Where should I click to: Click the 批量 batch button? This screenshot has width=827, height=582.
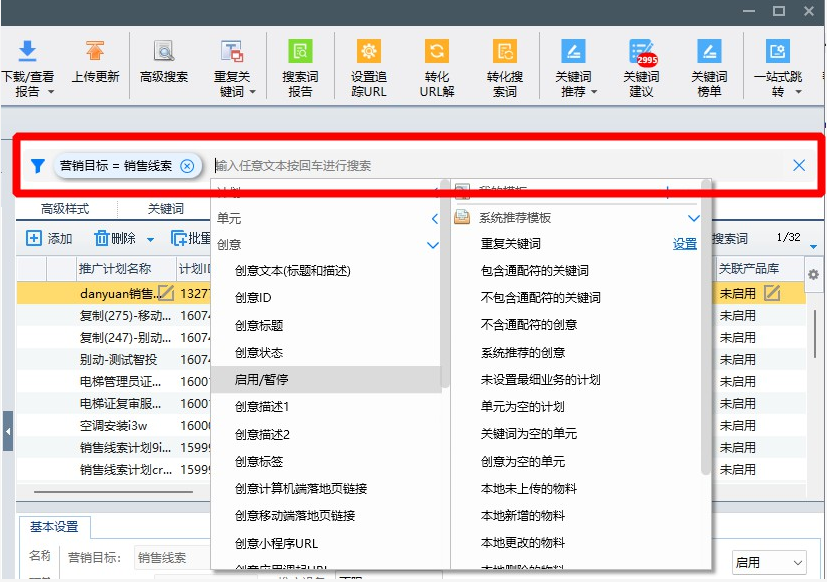[x=191, y=238]
